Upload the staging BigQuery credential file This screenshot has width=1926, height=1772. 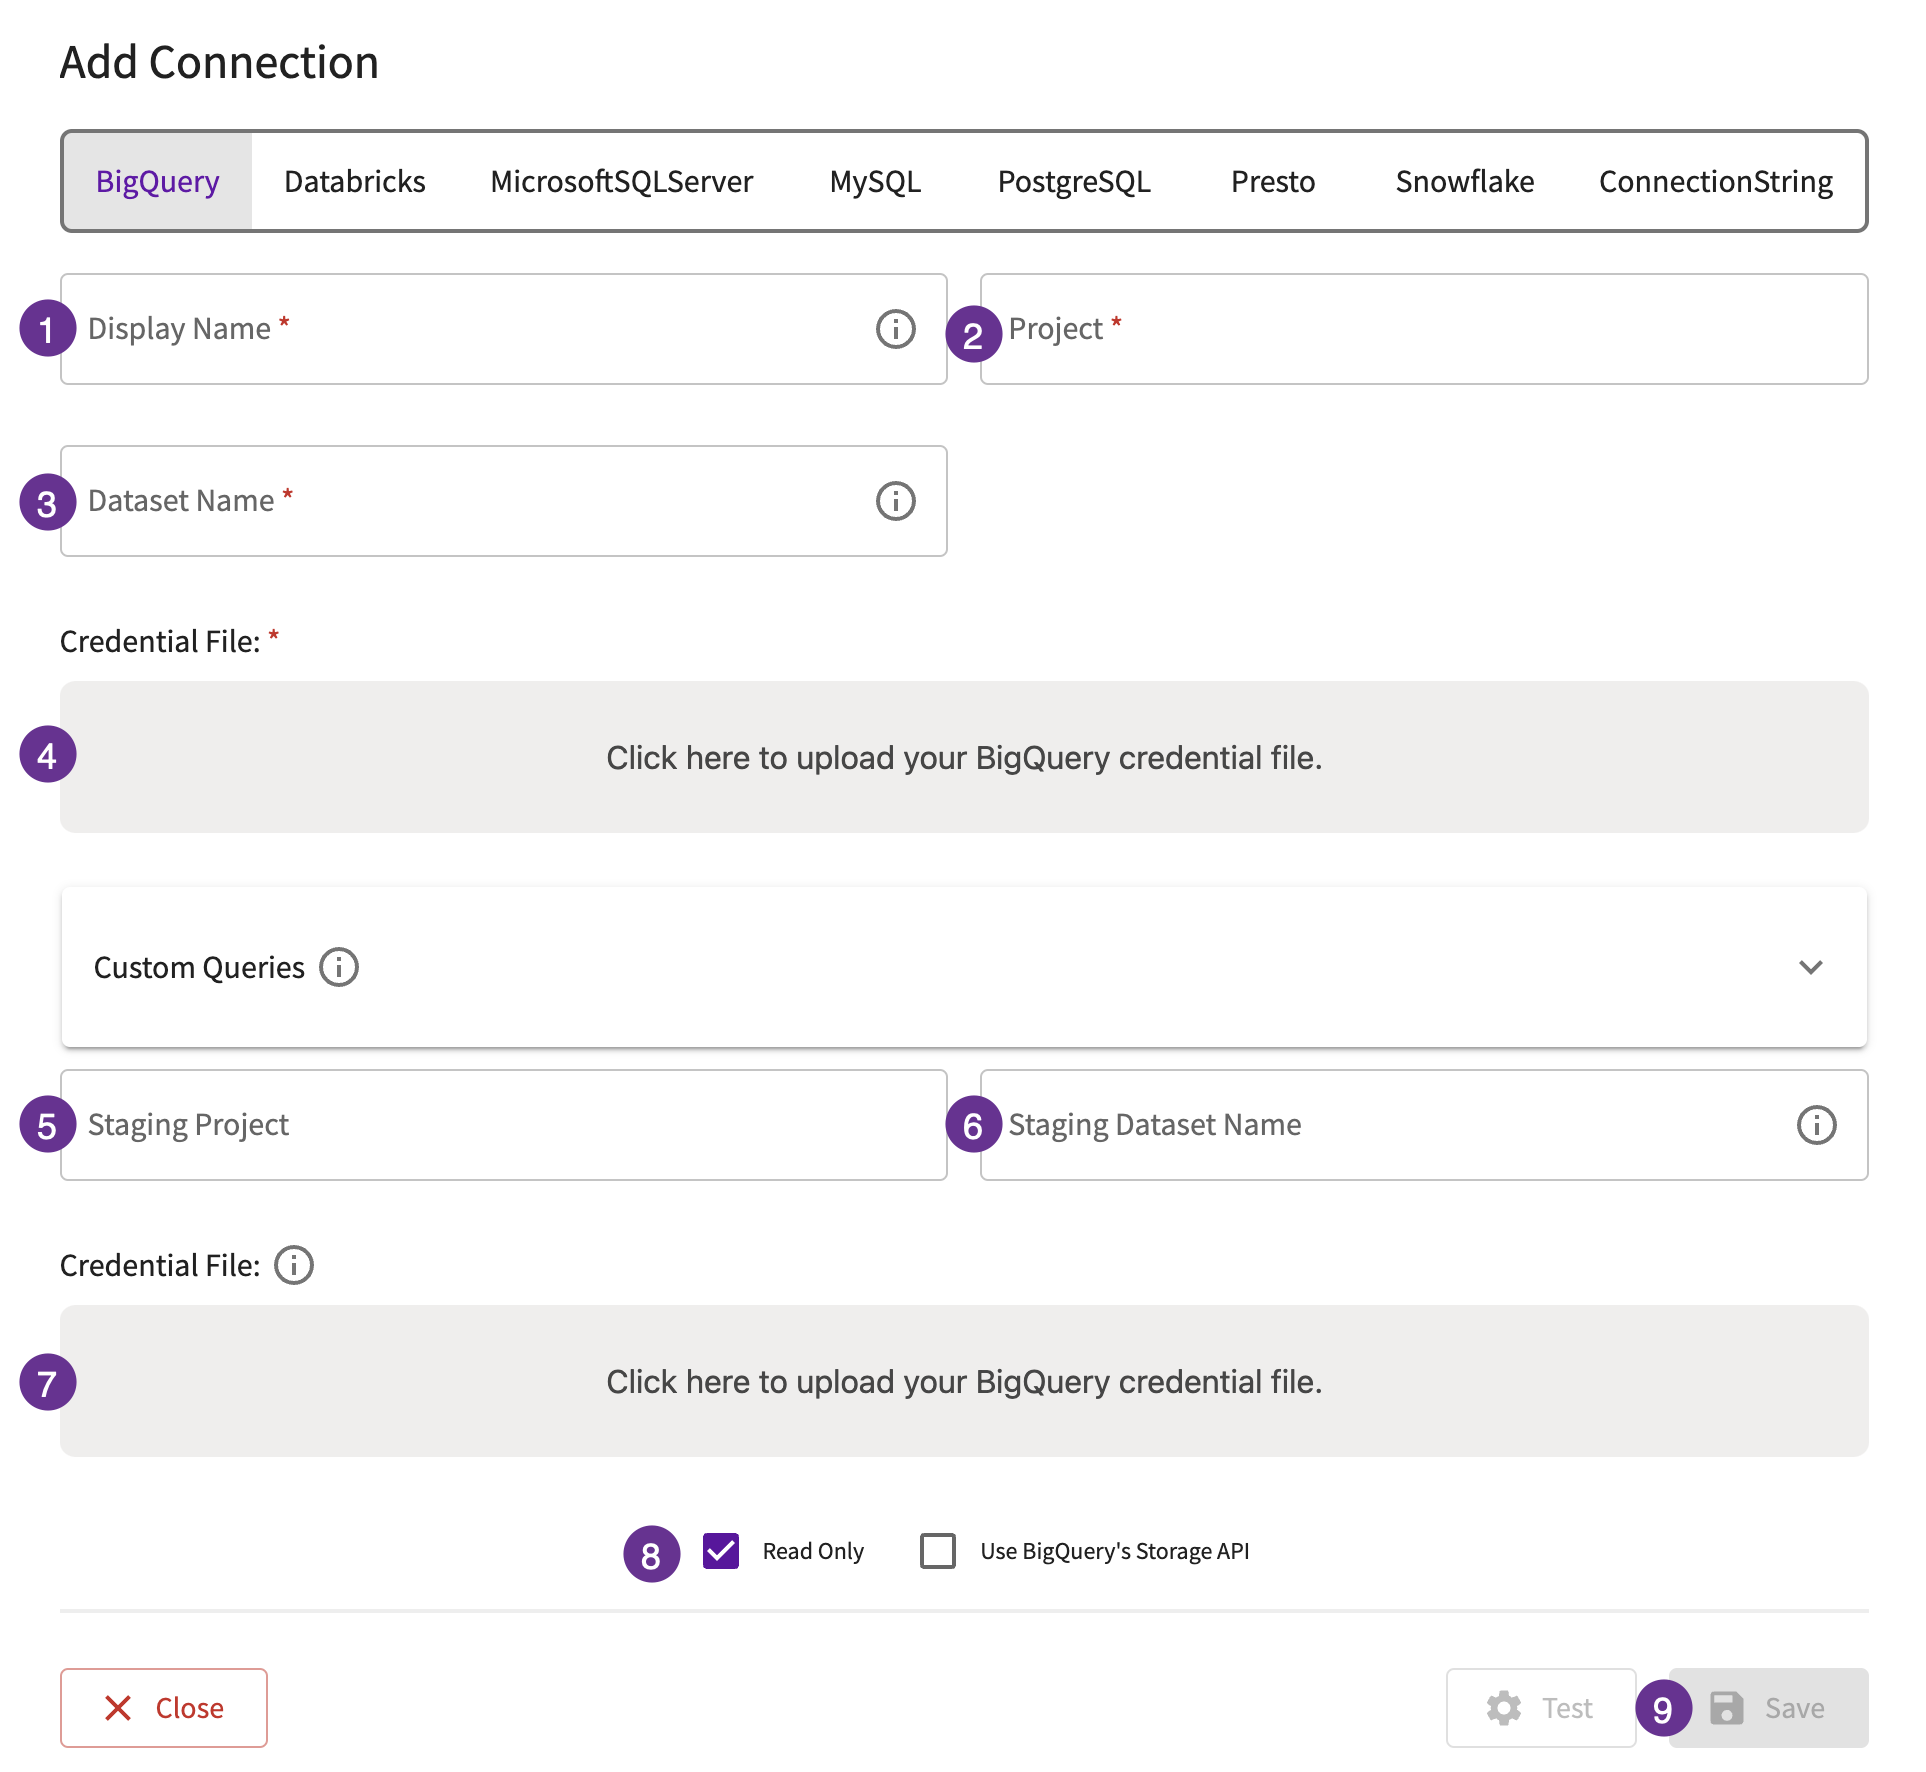point(964,1381)
